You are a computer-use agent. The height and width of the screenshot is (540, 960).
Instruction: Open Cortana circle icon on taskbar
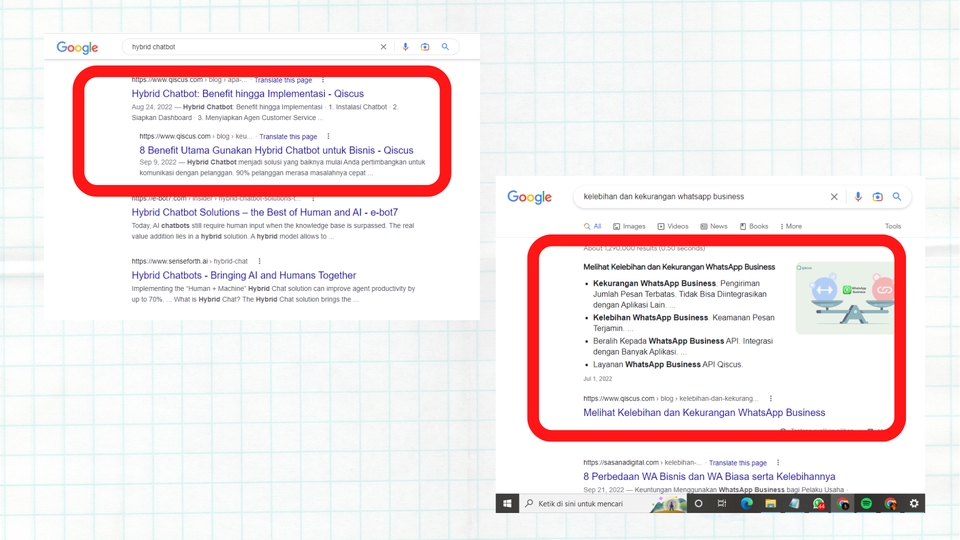coord(699,503)
